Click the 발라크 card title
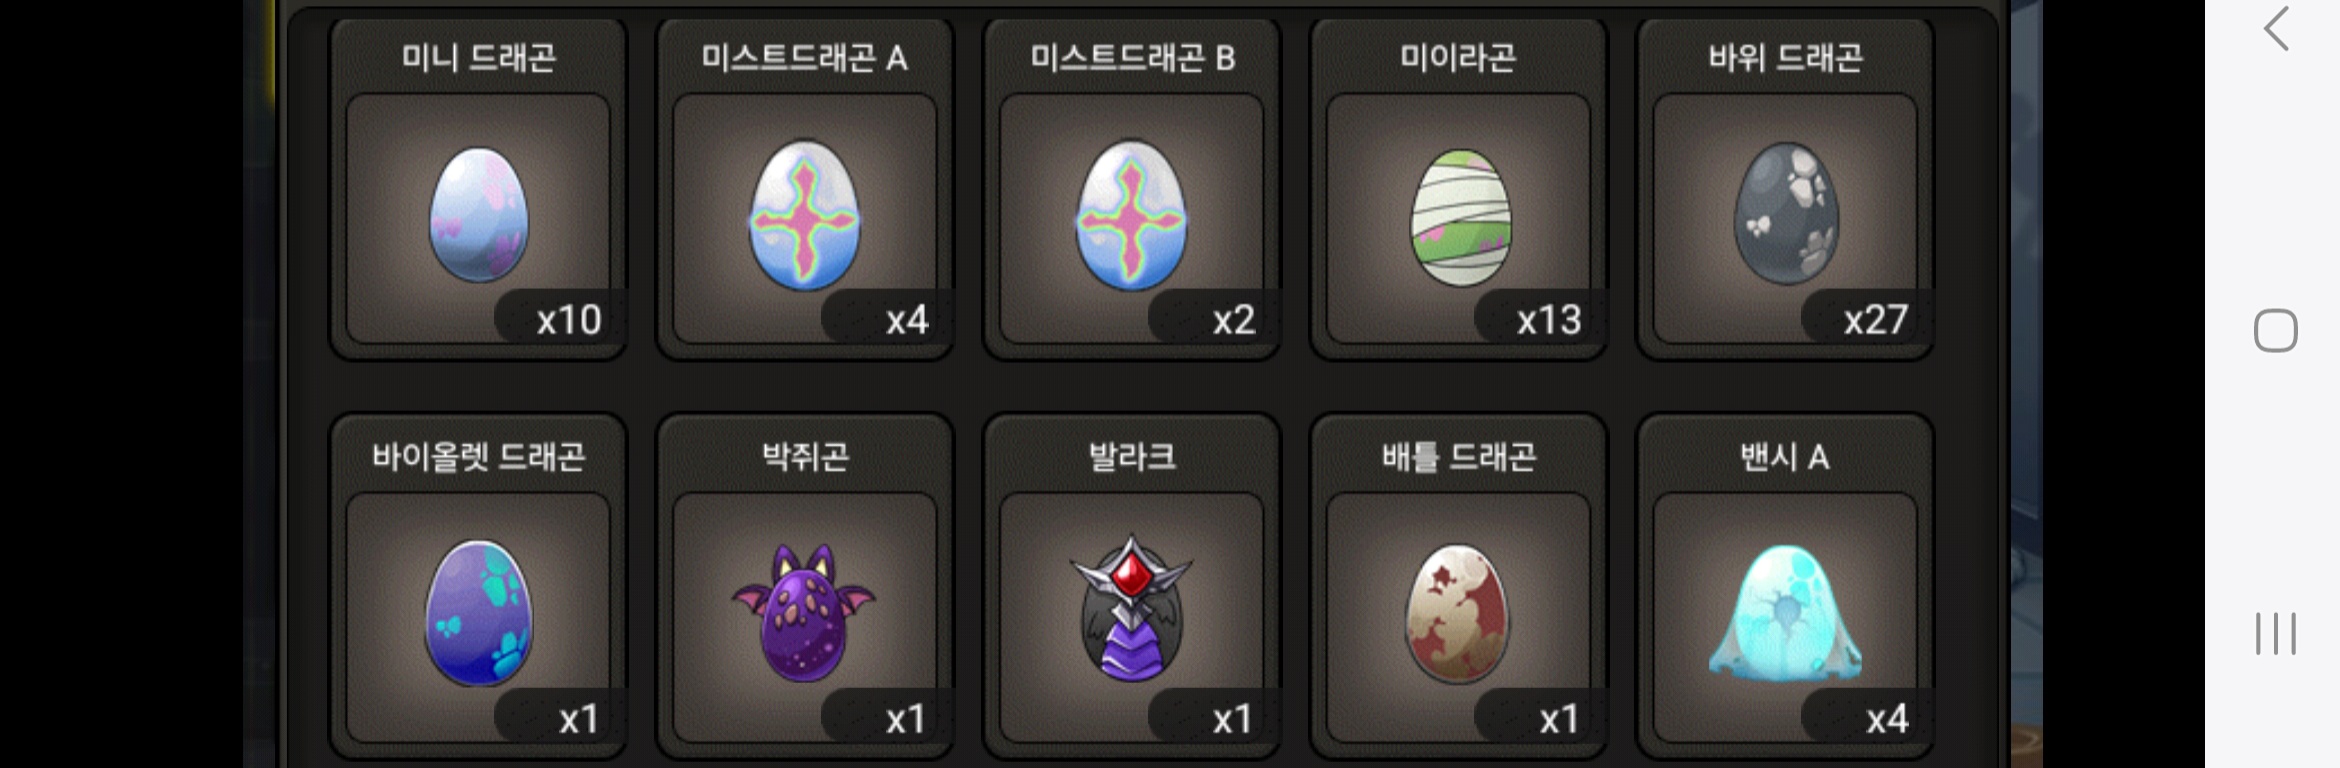This screenshot has width=2340, height=768. point(1132,457)
